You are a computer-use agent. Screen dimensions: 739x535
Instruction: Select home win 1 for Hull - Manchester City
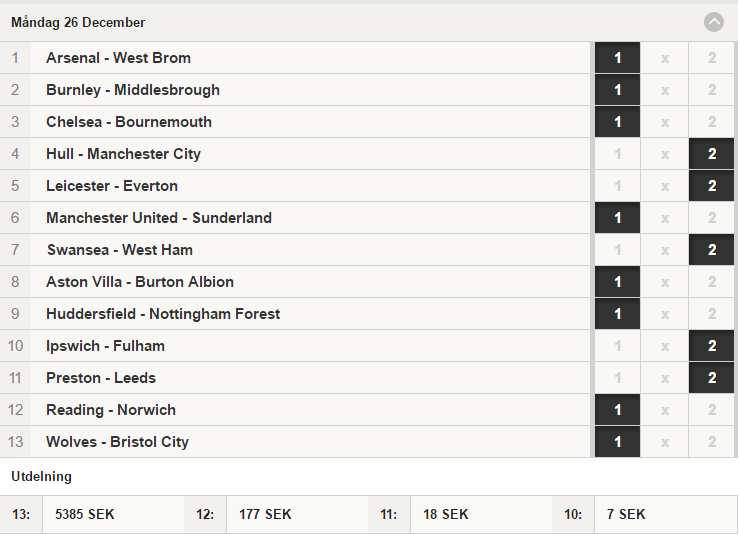[617, 154]
